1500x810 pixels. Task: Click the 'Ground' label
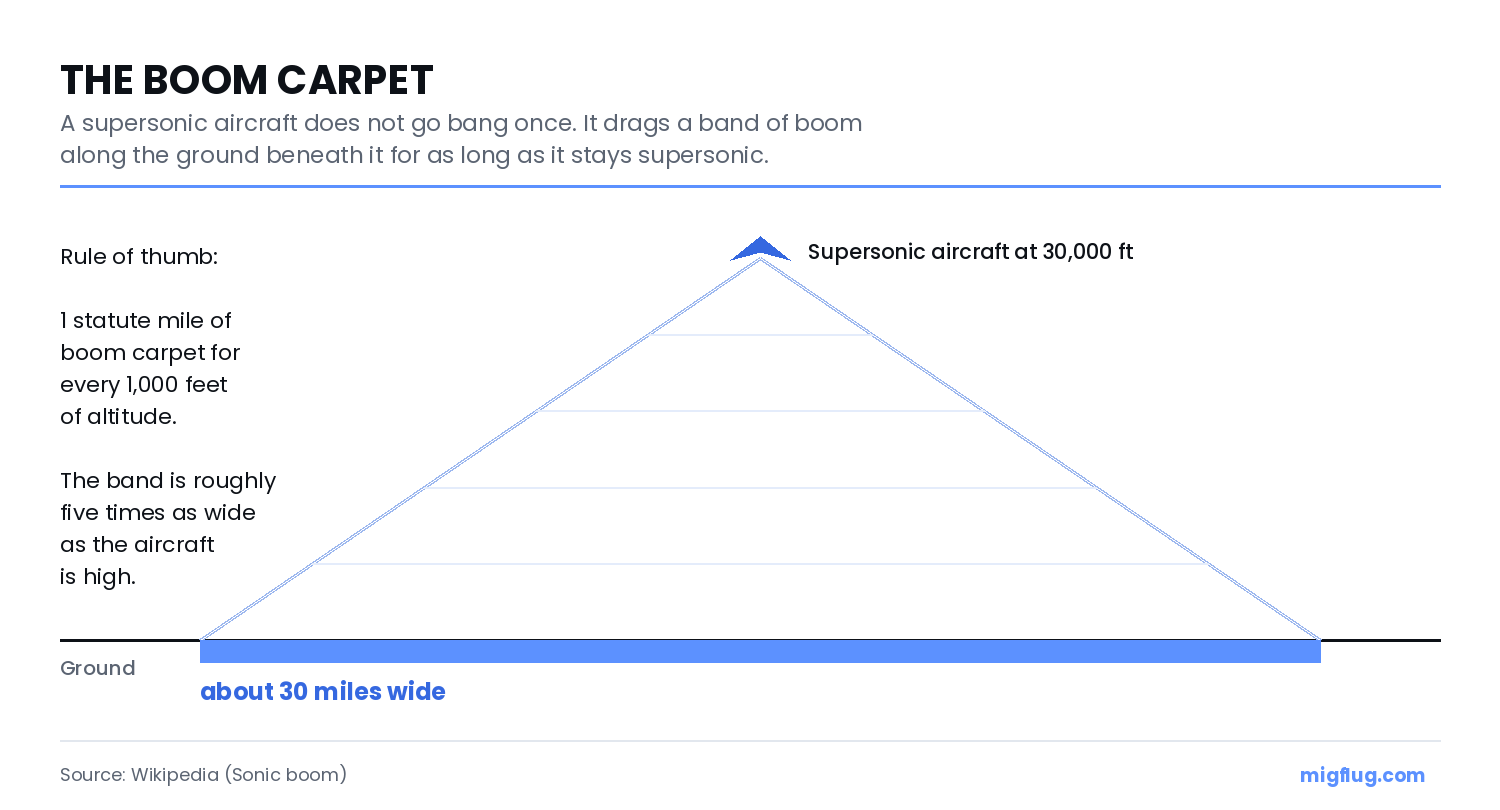pos(97,668)
